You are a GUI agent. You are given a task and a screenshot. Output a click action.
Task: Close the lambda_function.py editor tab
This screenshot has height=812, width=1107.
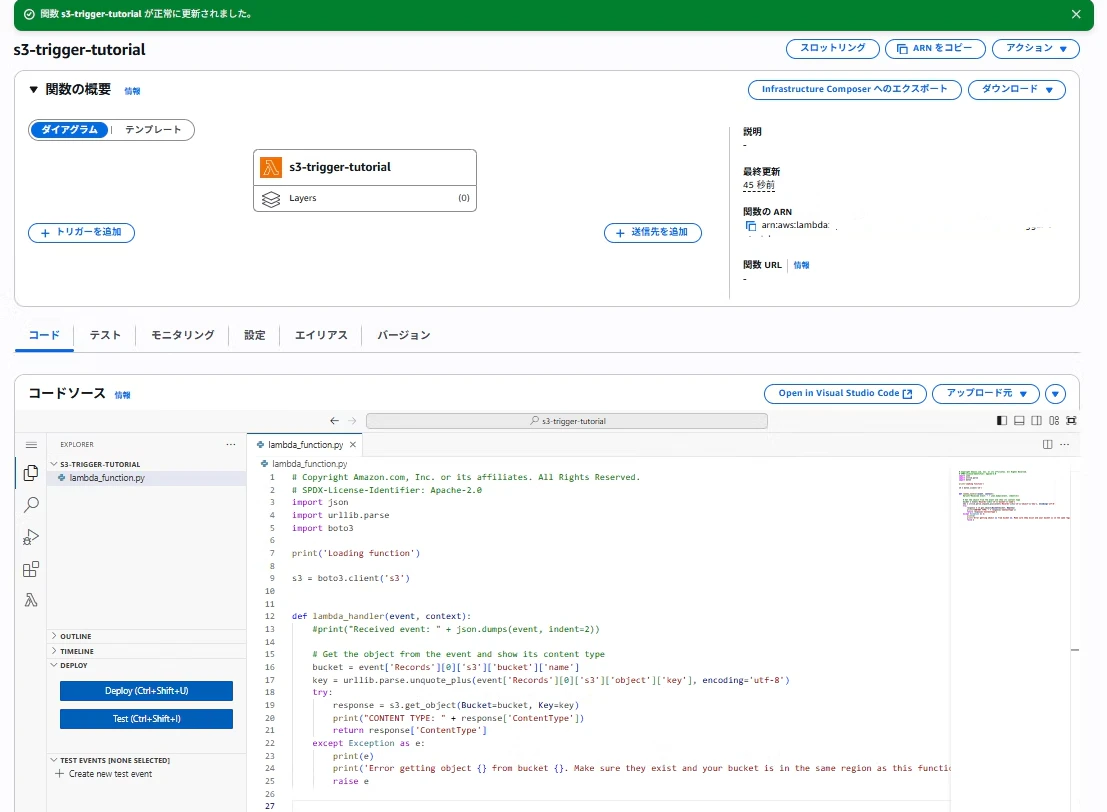coord(353,445)
